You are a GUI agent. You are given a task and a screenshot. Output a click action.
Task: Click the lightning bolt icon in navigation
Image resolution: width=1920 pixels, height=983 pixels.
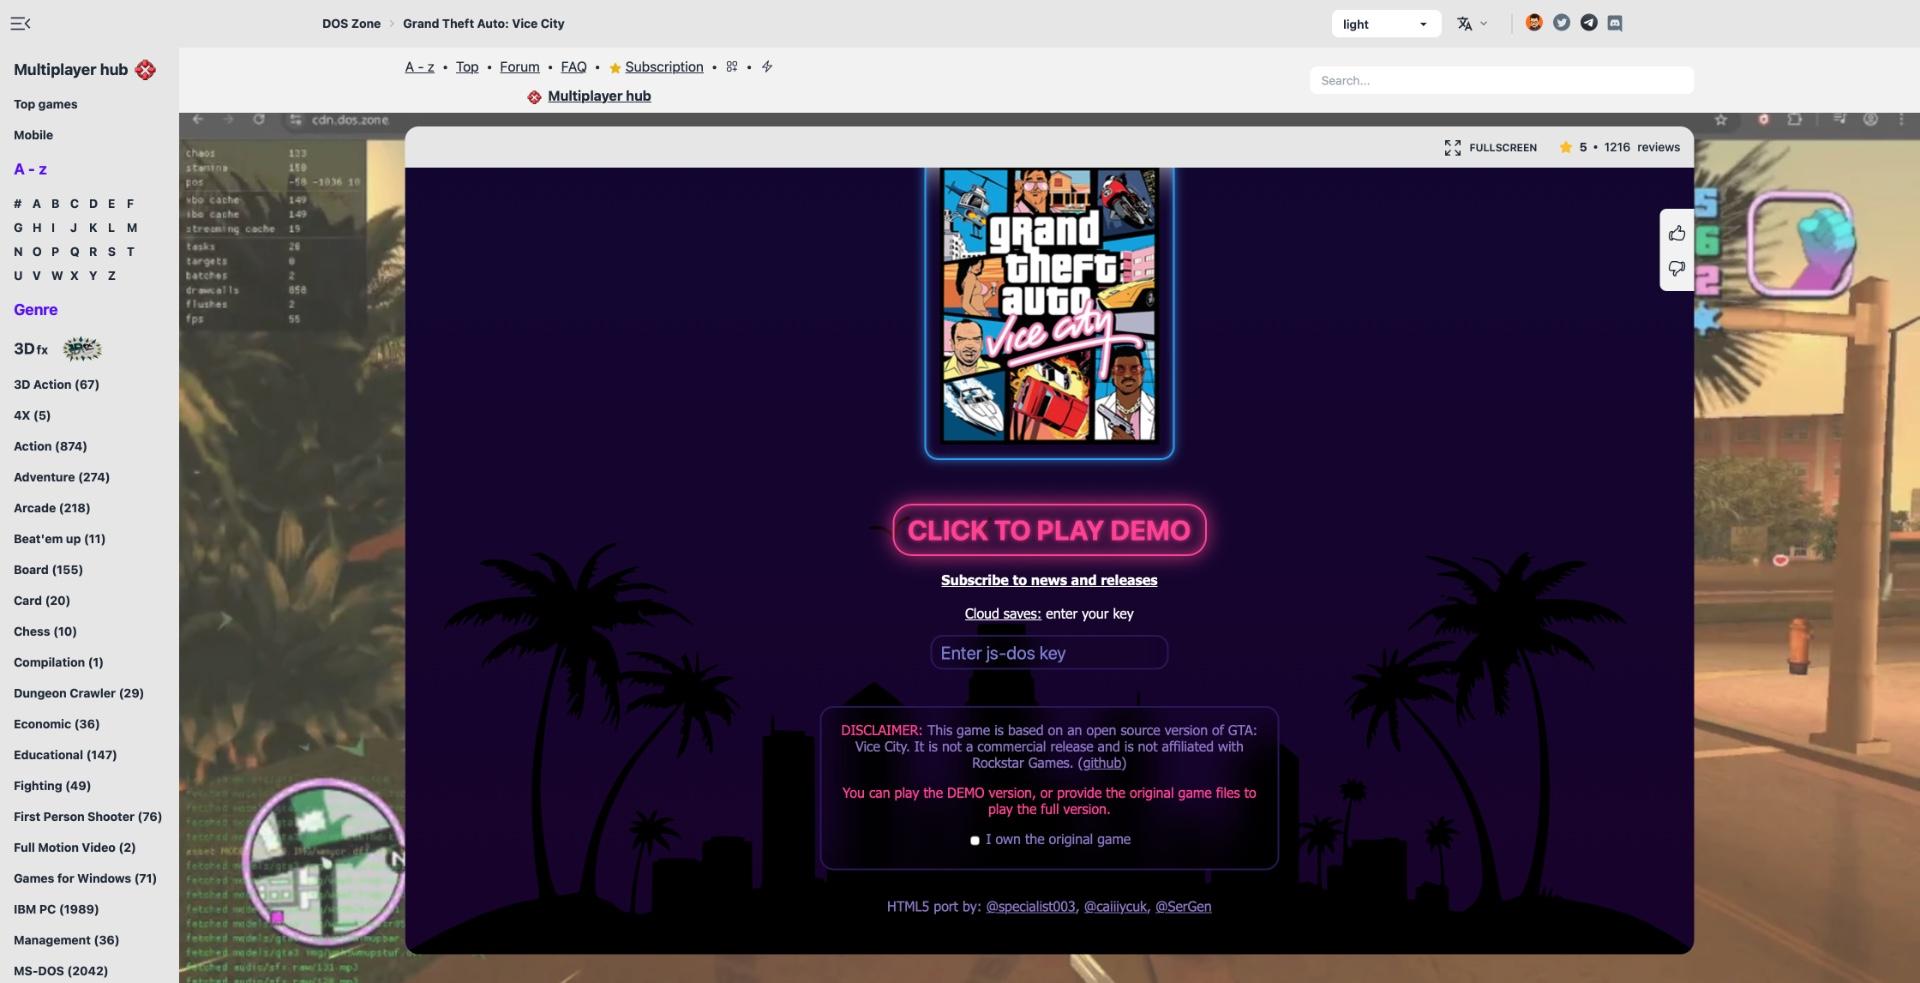767,67
